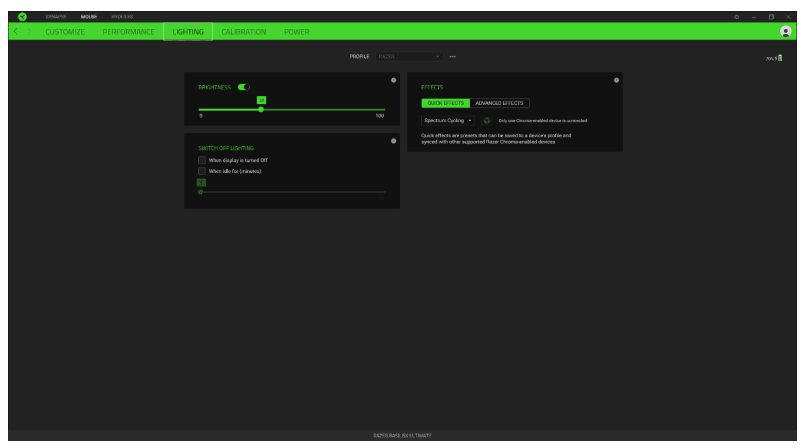This screenshot has height=448, width=808.
Task: Toggle the Brightness switch
Action: tap(244, 87)
